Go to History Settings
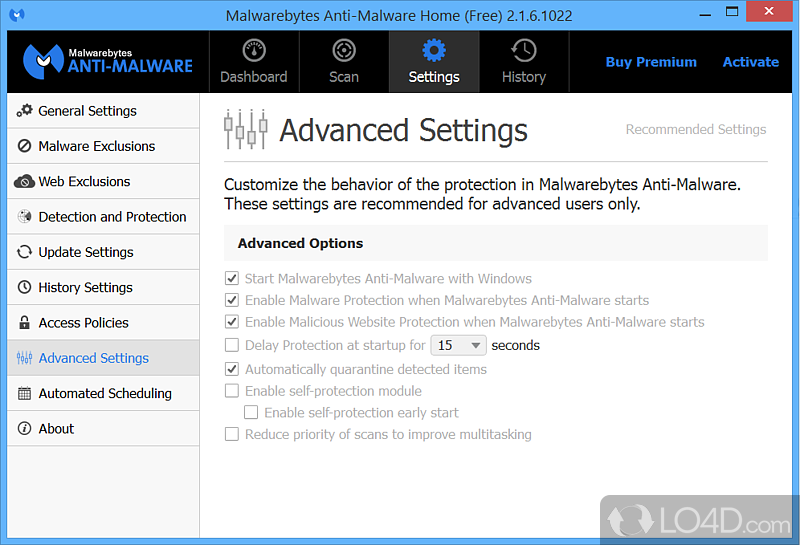Image resolution: width=800 pixels, height=545 pixels. (x=103, y=287)
